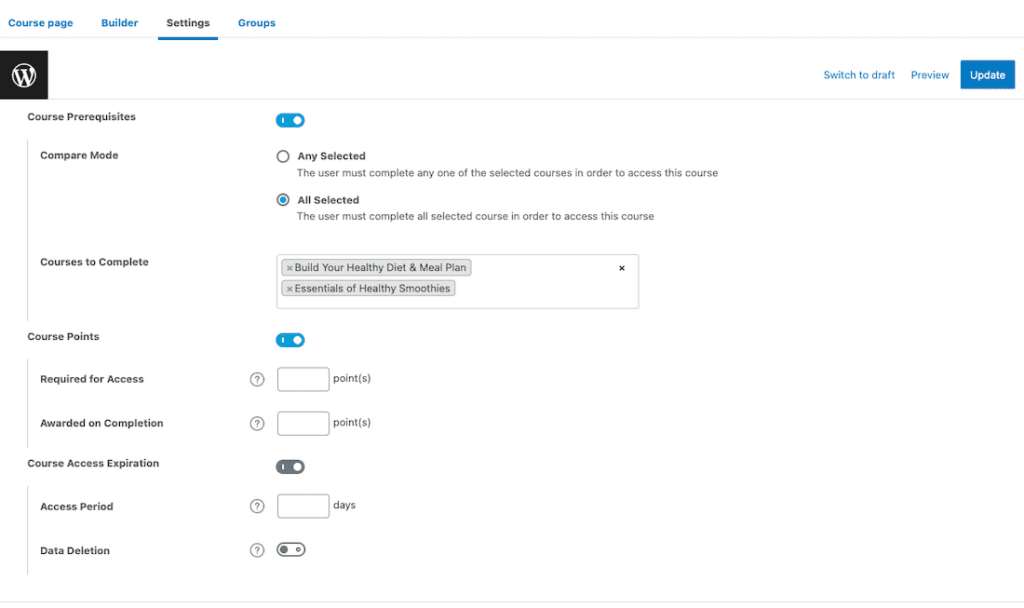Click the Update button
This screenshot has height=608, width=1024.
click(x=987, y=74)
